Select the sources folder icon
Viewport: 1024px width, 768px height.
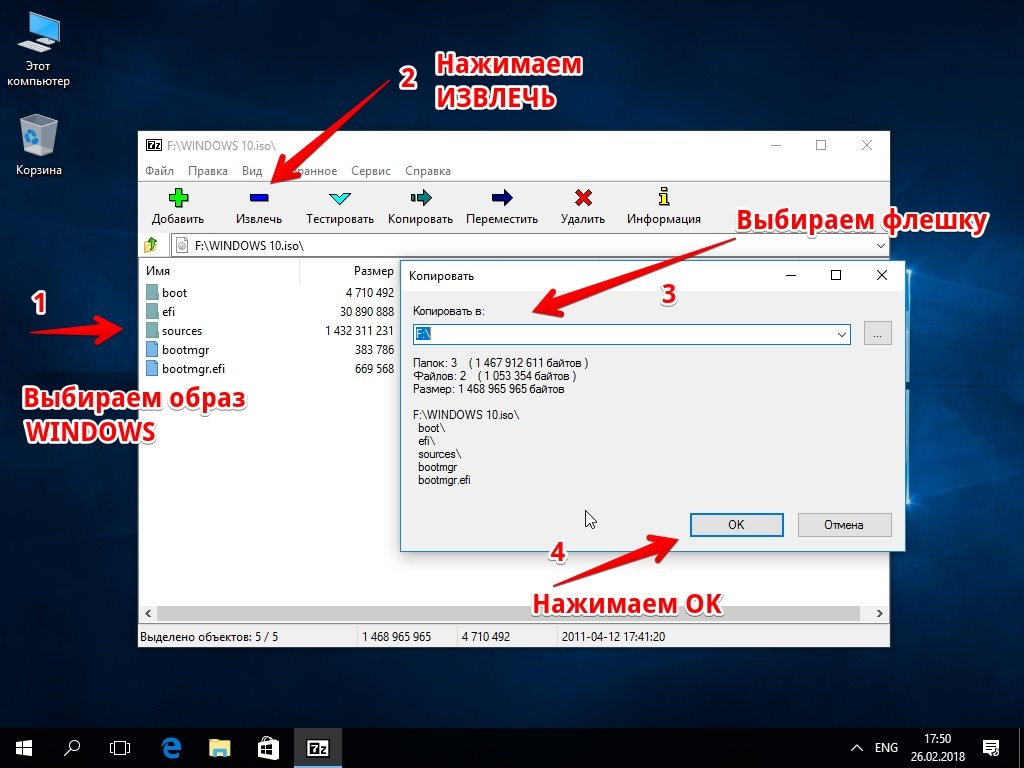(x=152, y=330)
